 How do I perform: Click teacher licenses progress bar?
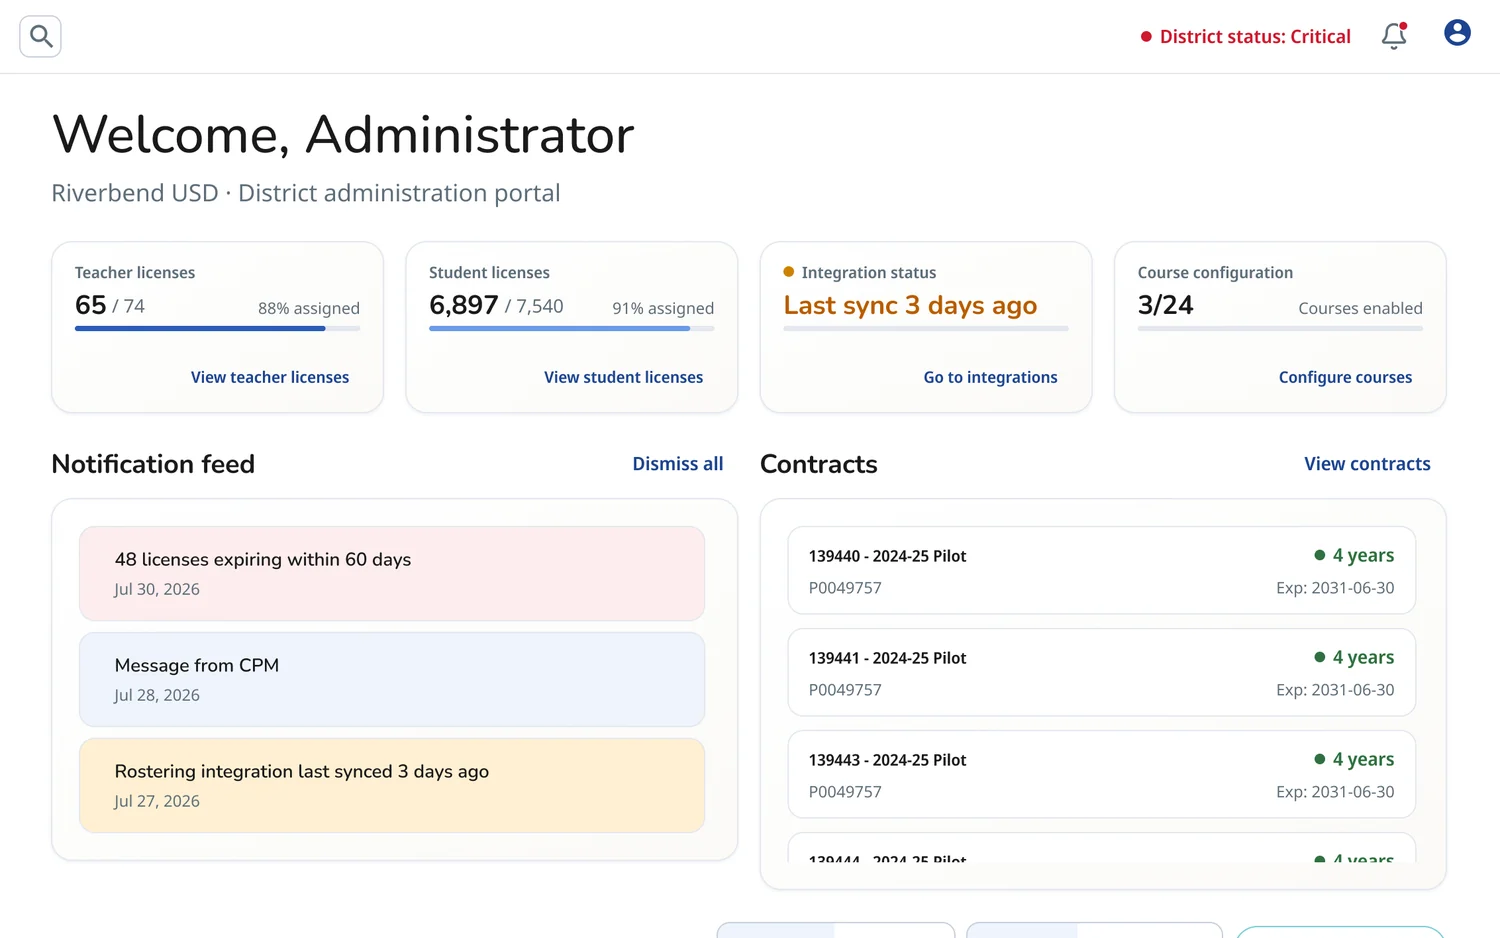click(x=217, y=328)
